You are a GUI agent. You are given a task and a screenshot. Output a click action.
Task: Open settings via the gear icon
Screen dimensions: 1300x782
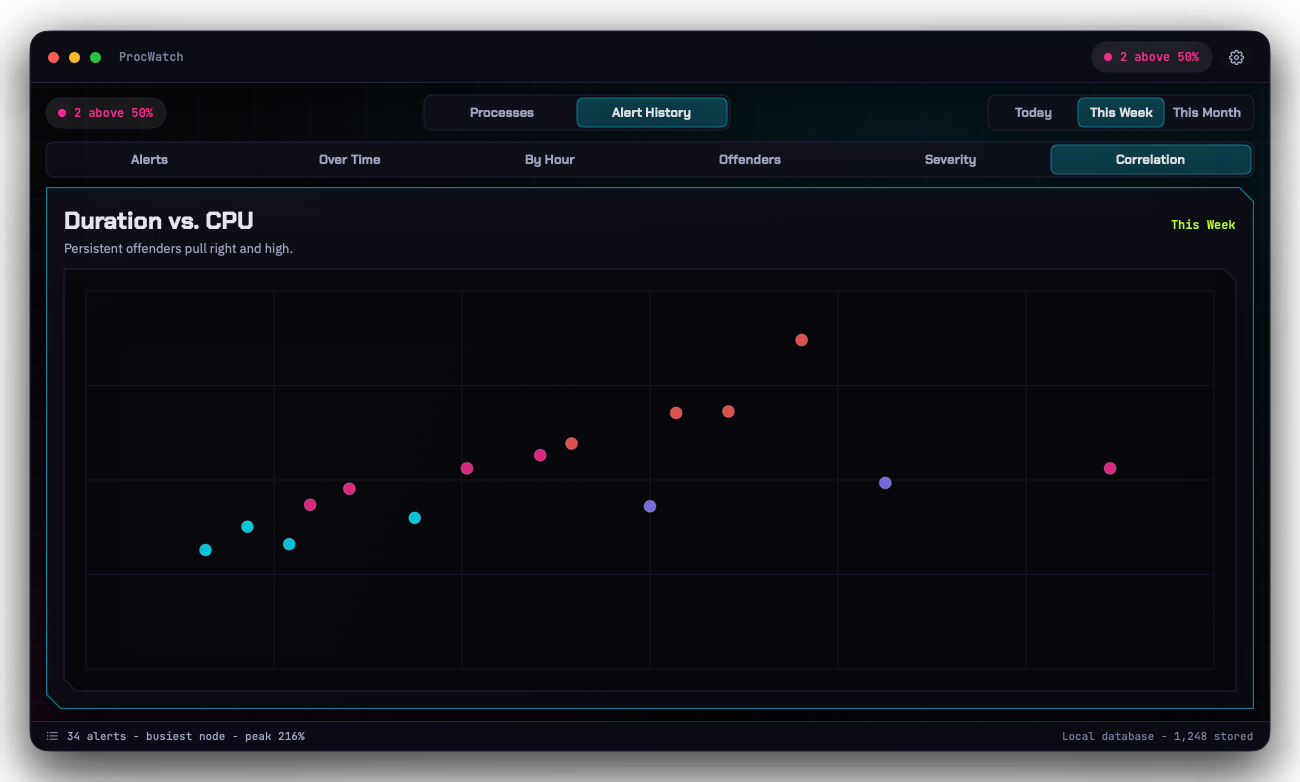(x=1236, y=57)
